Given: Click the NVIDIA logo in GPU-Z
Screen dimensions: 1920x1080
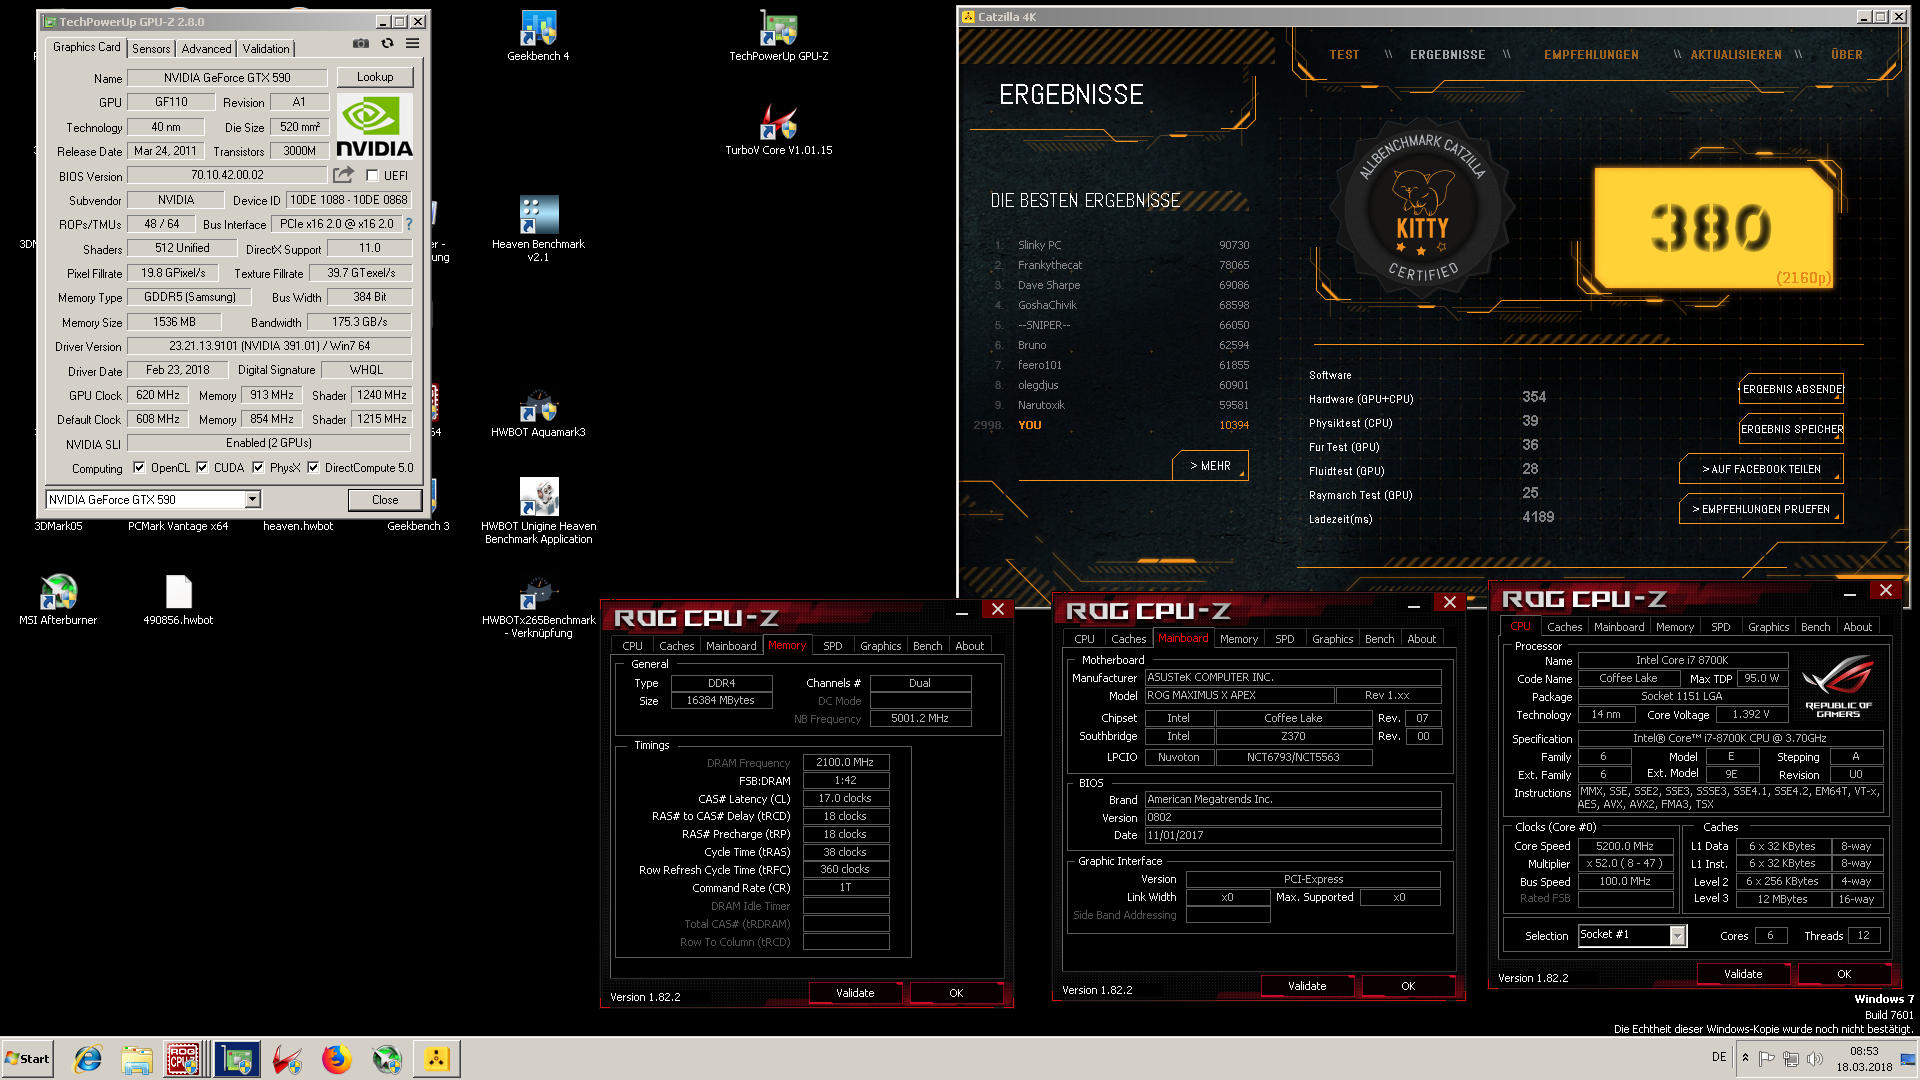Looking at the screenshot, I should [374, 126].
